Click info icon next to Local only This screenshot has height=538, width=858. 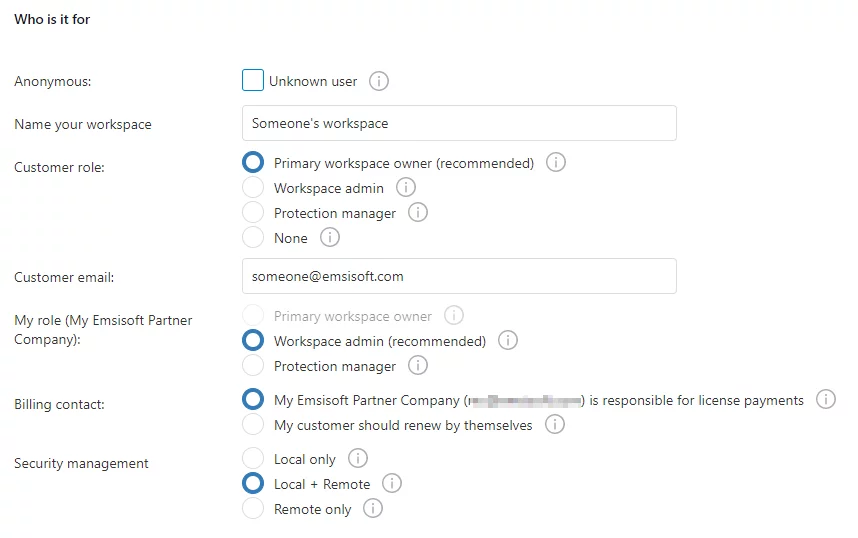coord(358,458)
